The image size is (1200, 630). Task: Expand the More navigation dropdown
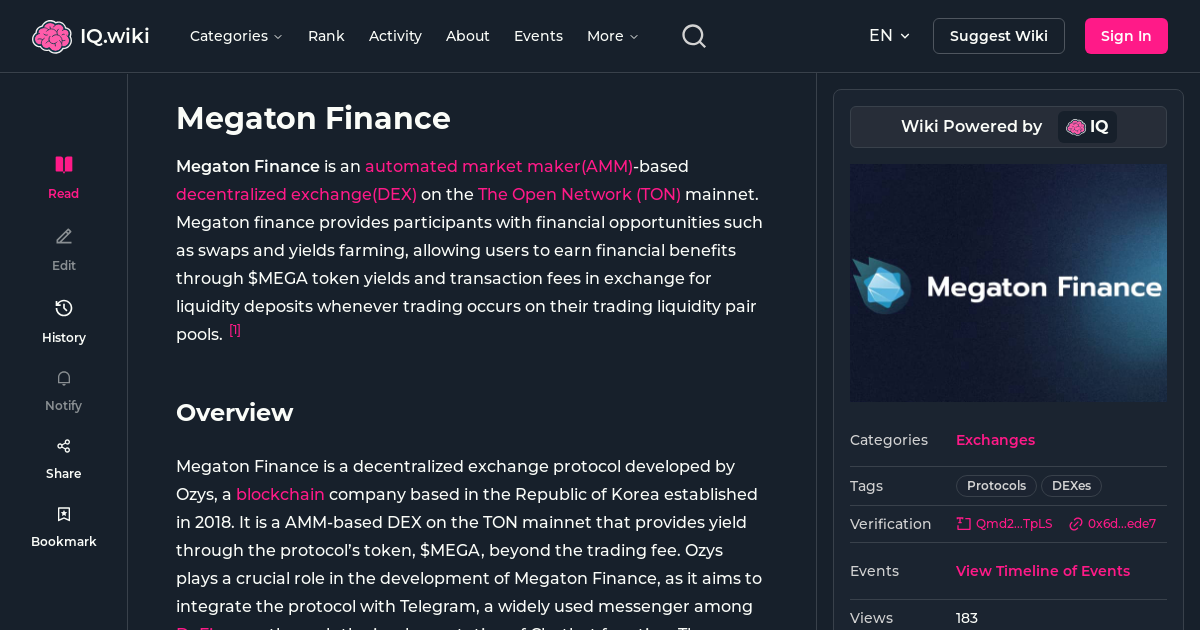pyautogui.click(x=611, y=35)
